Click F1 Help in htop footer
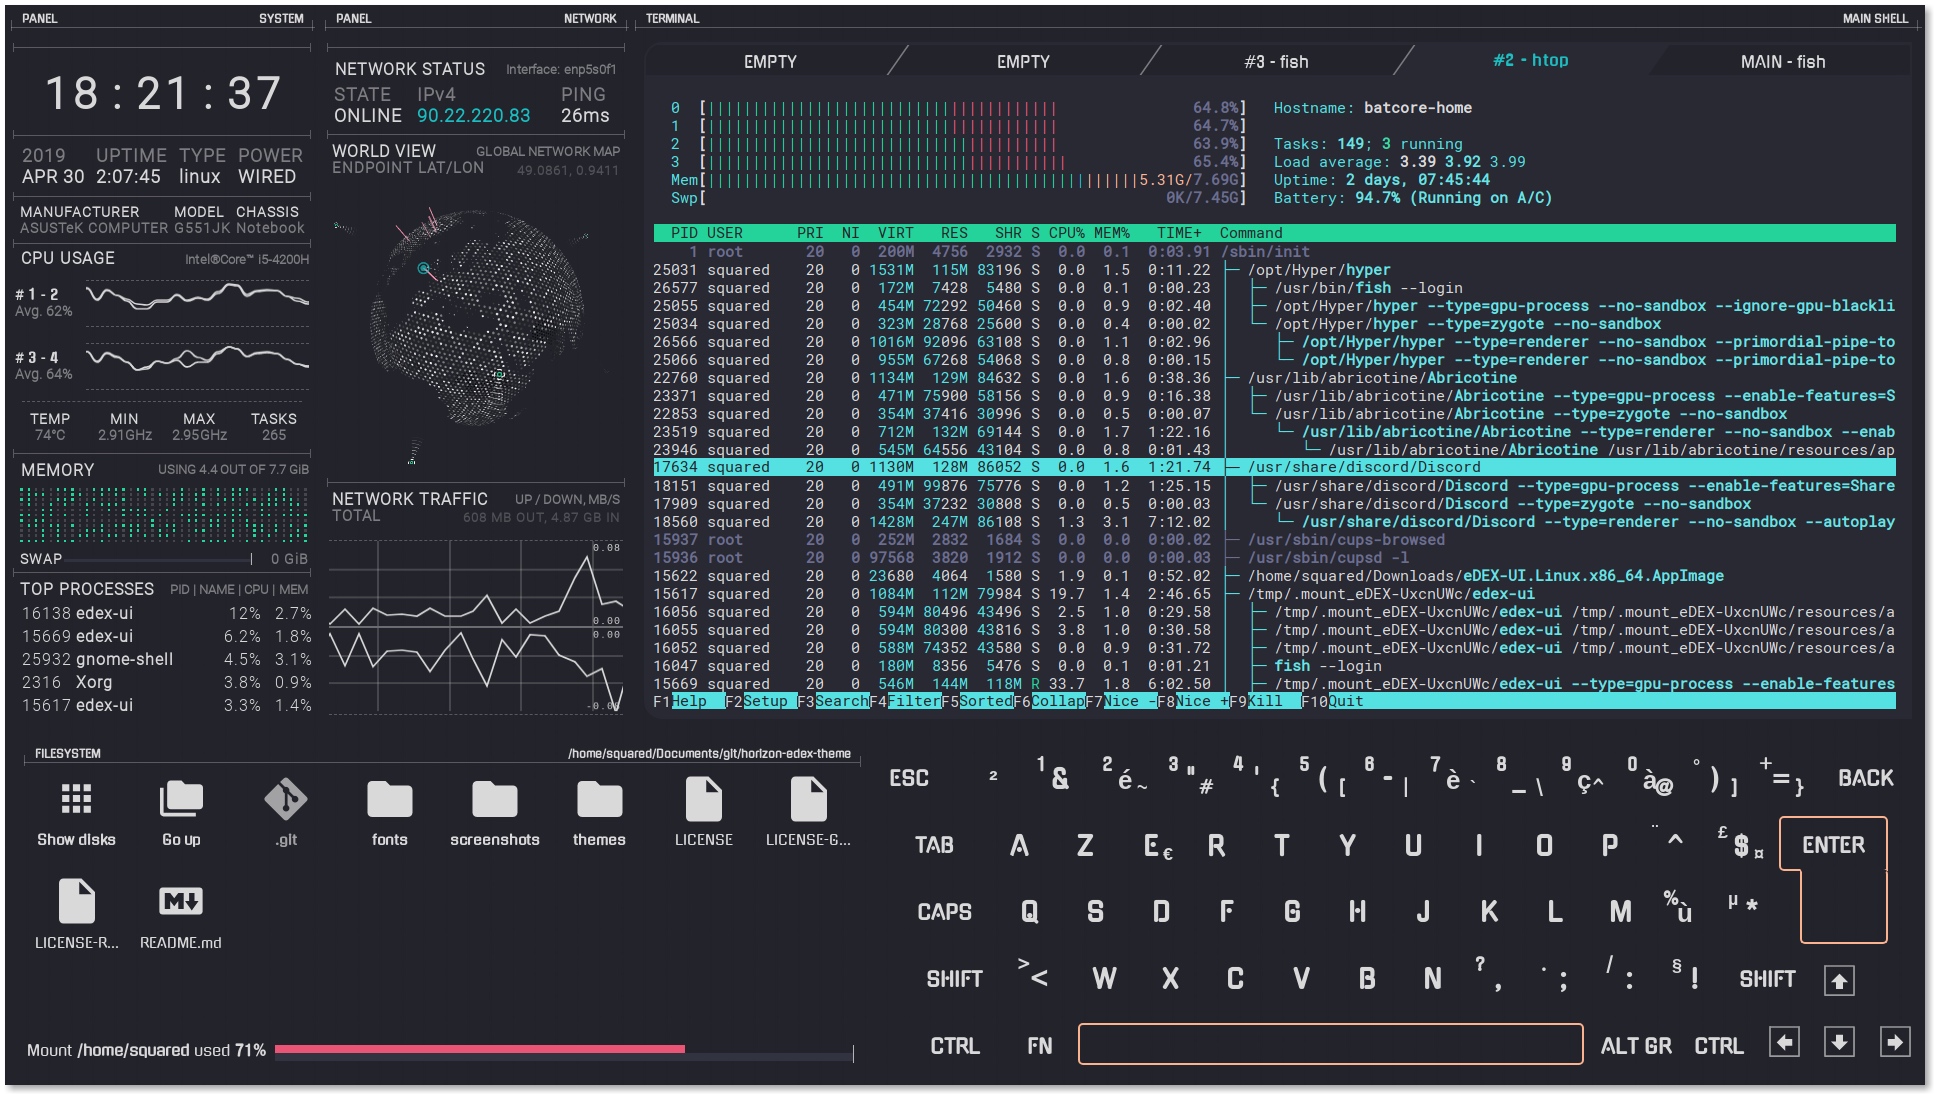The height and width of the screenshot is (1094, 1934). [689, 701]
